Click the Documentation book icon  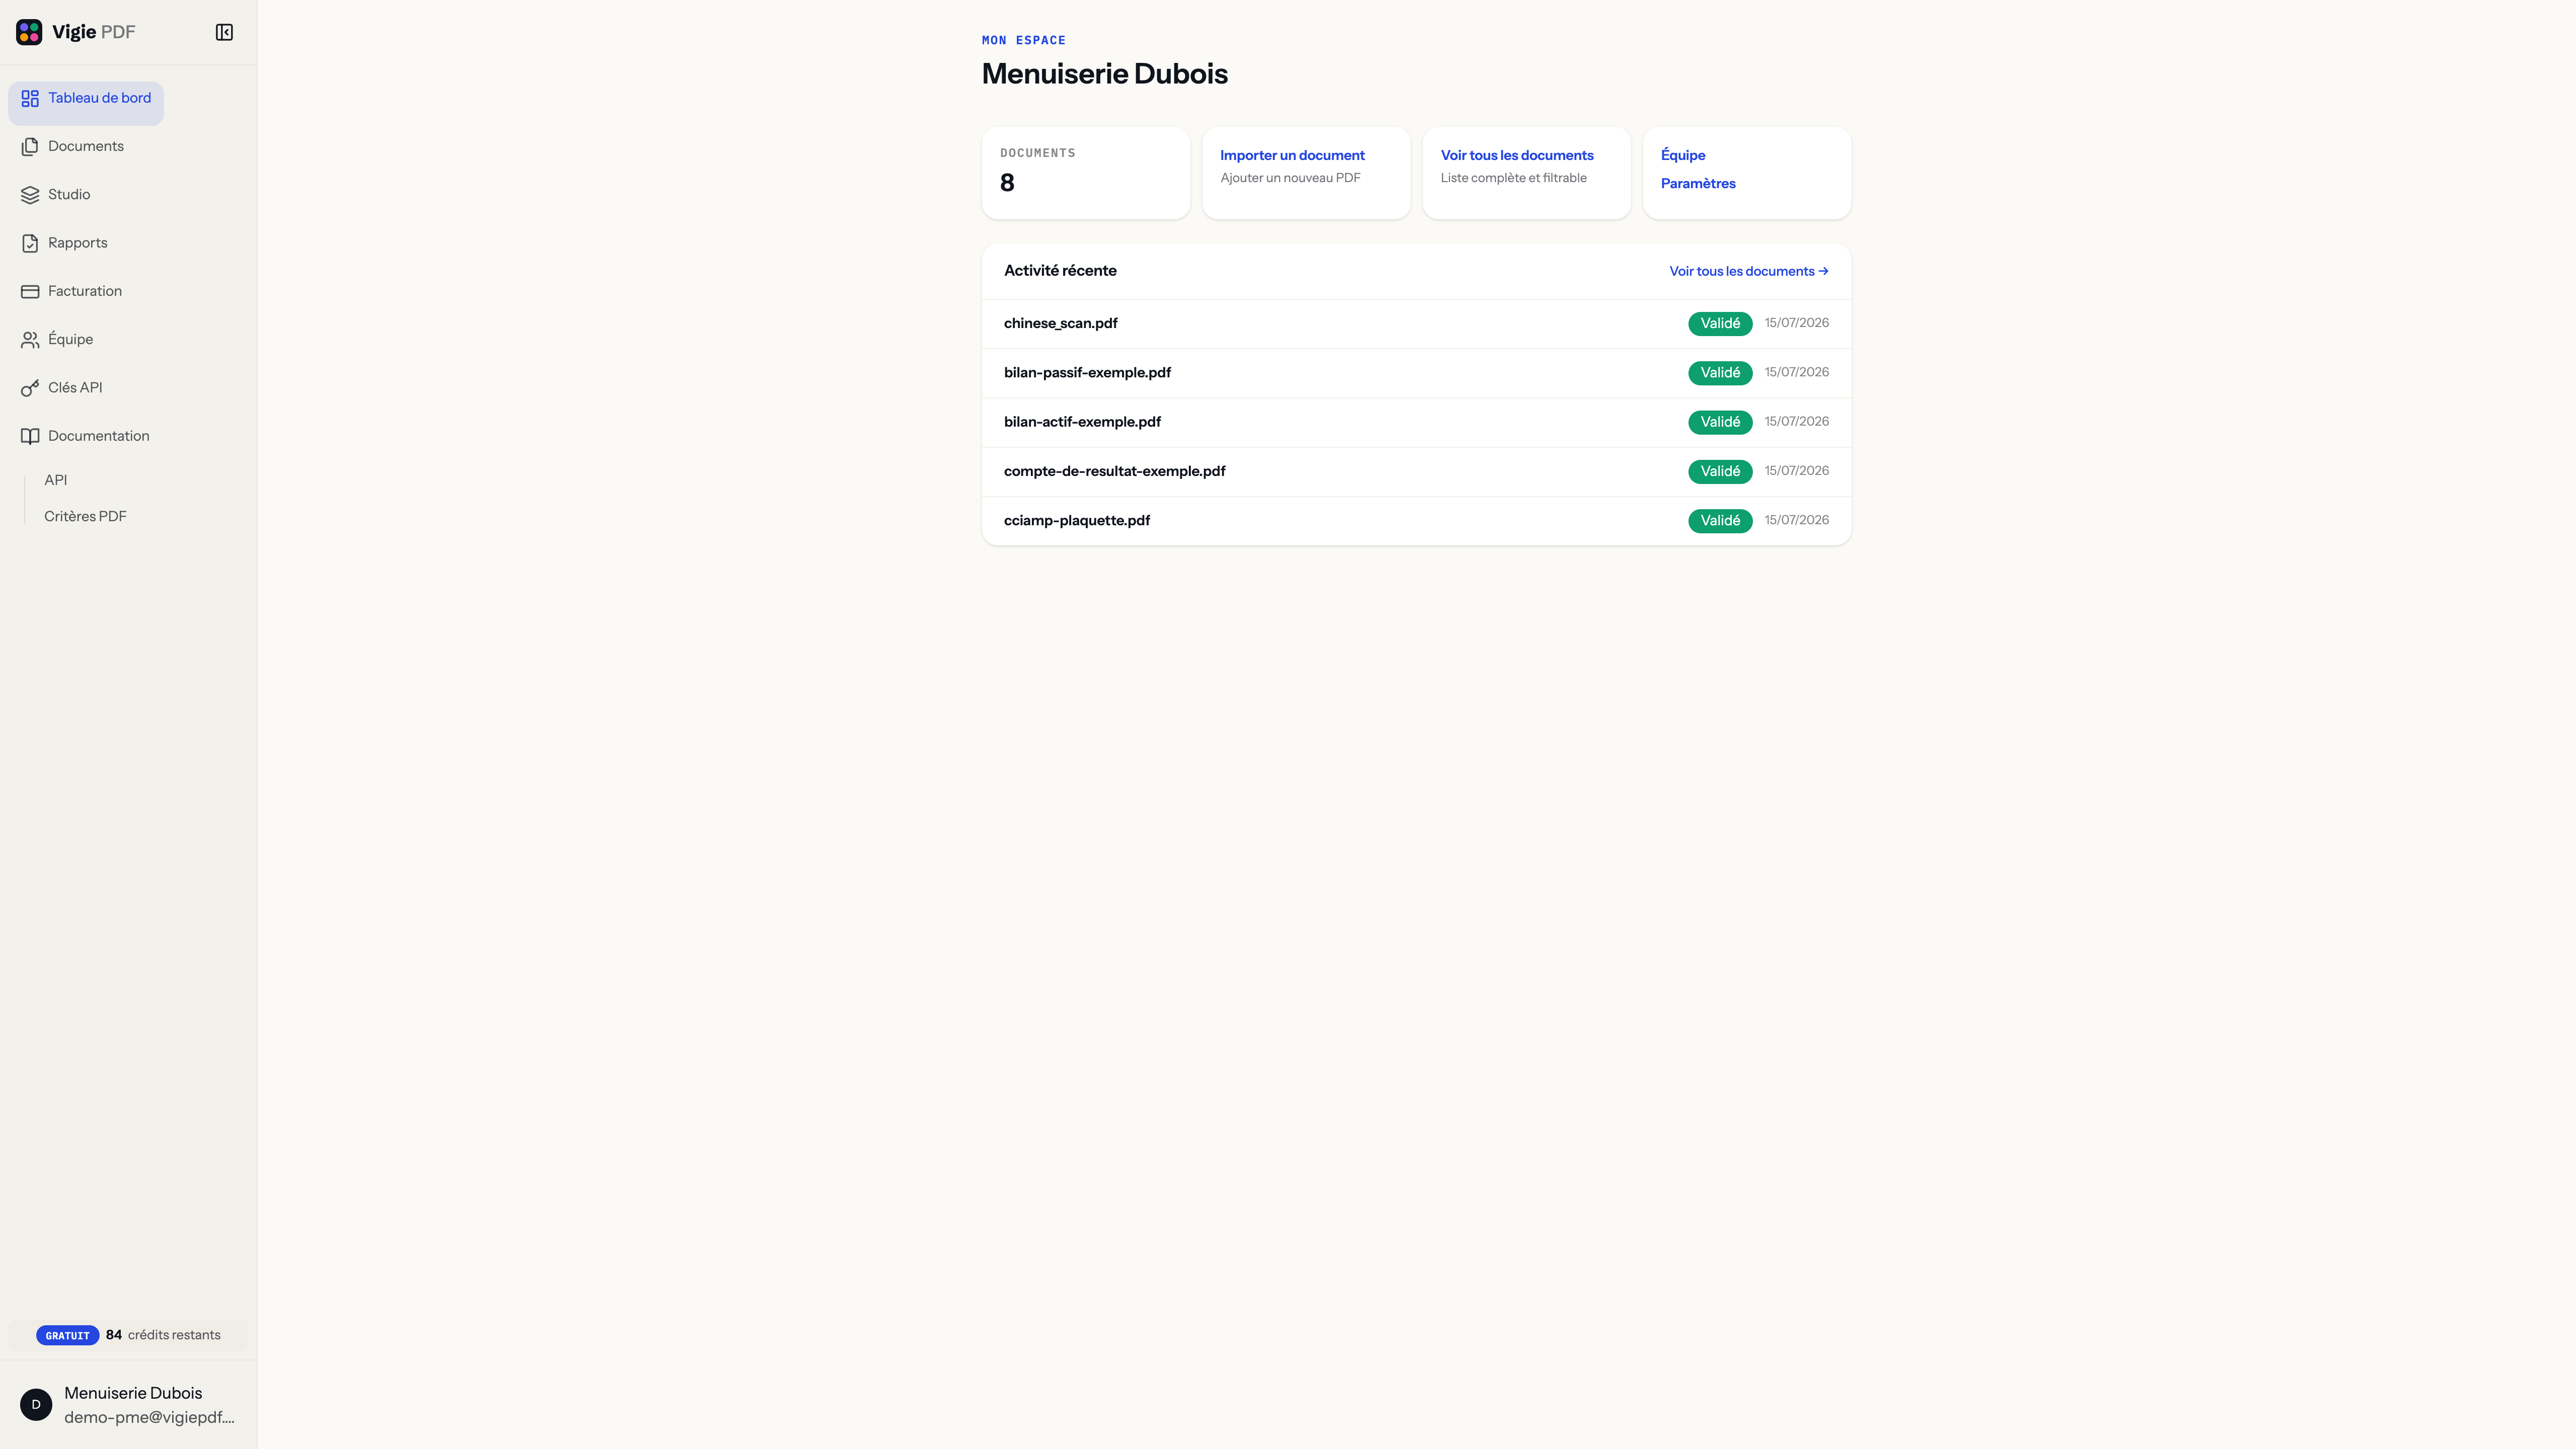point(30,436)
